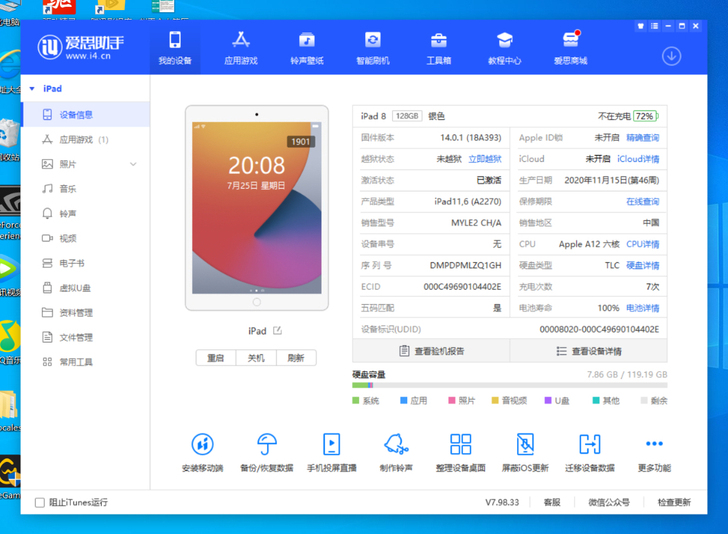Click the purple U盘 legend swatch
728x534 pixels.
tap(548, 400)
